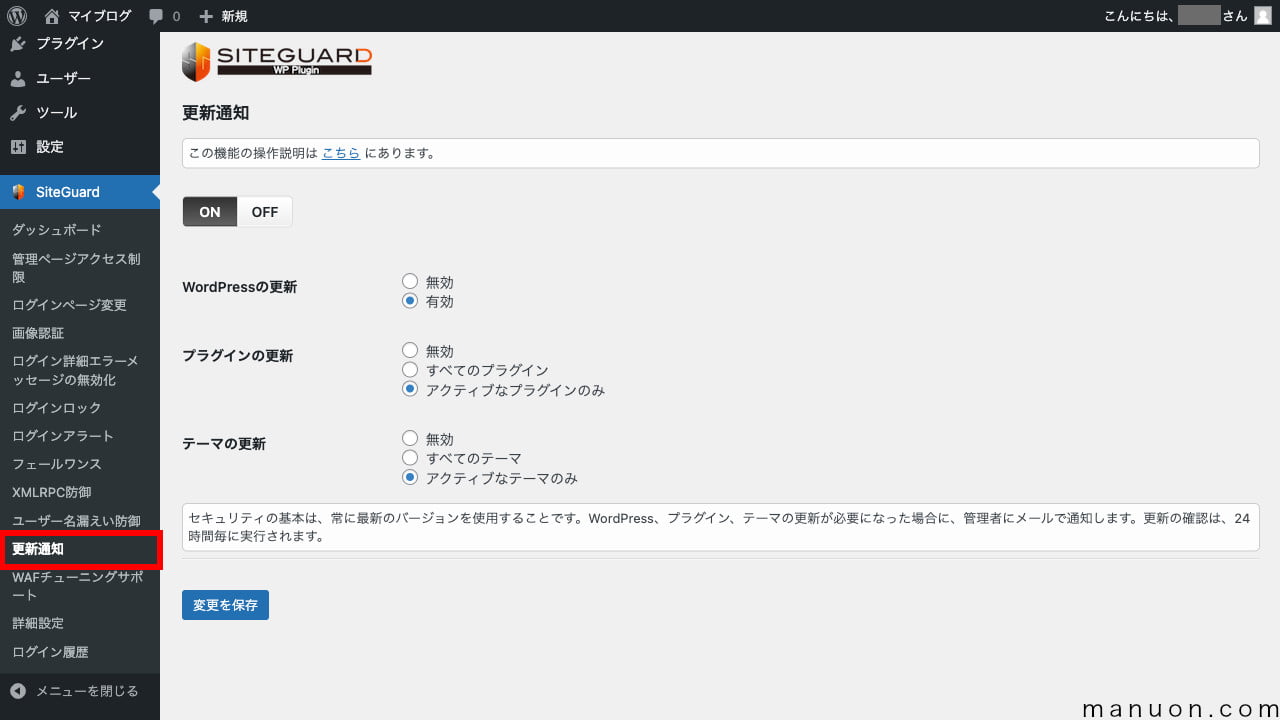Follow the こちら help link
The width and height of the screenshot is (1280, 720).
pos(341,154)
